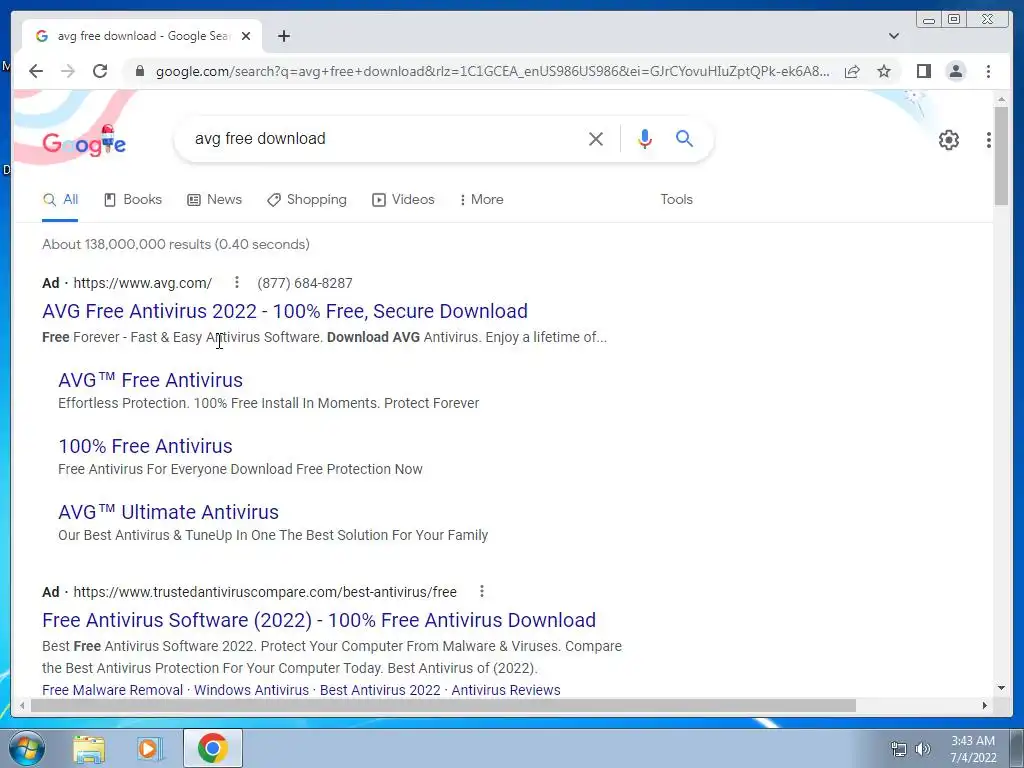Reload the current page

tap(100, 71)
